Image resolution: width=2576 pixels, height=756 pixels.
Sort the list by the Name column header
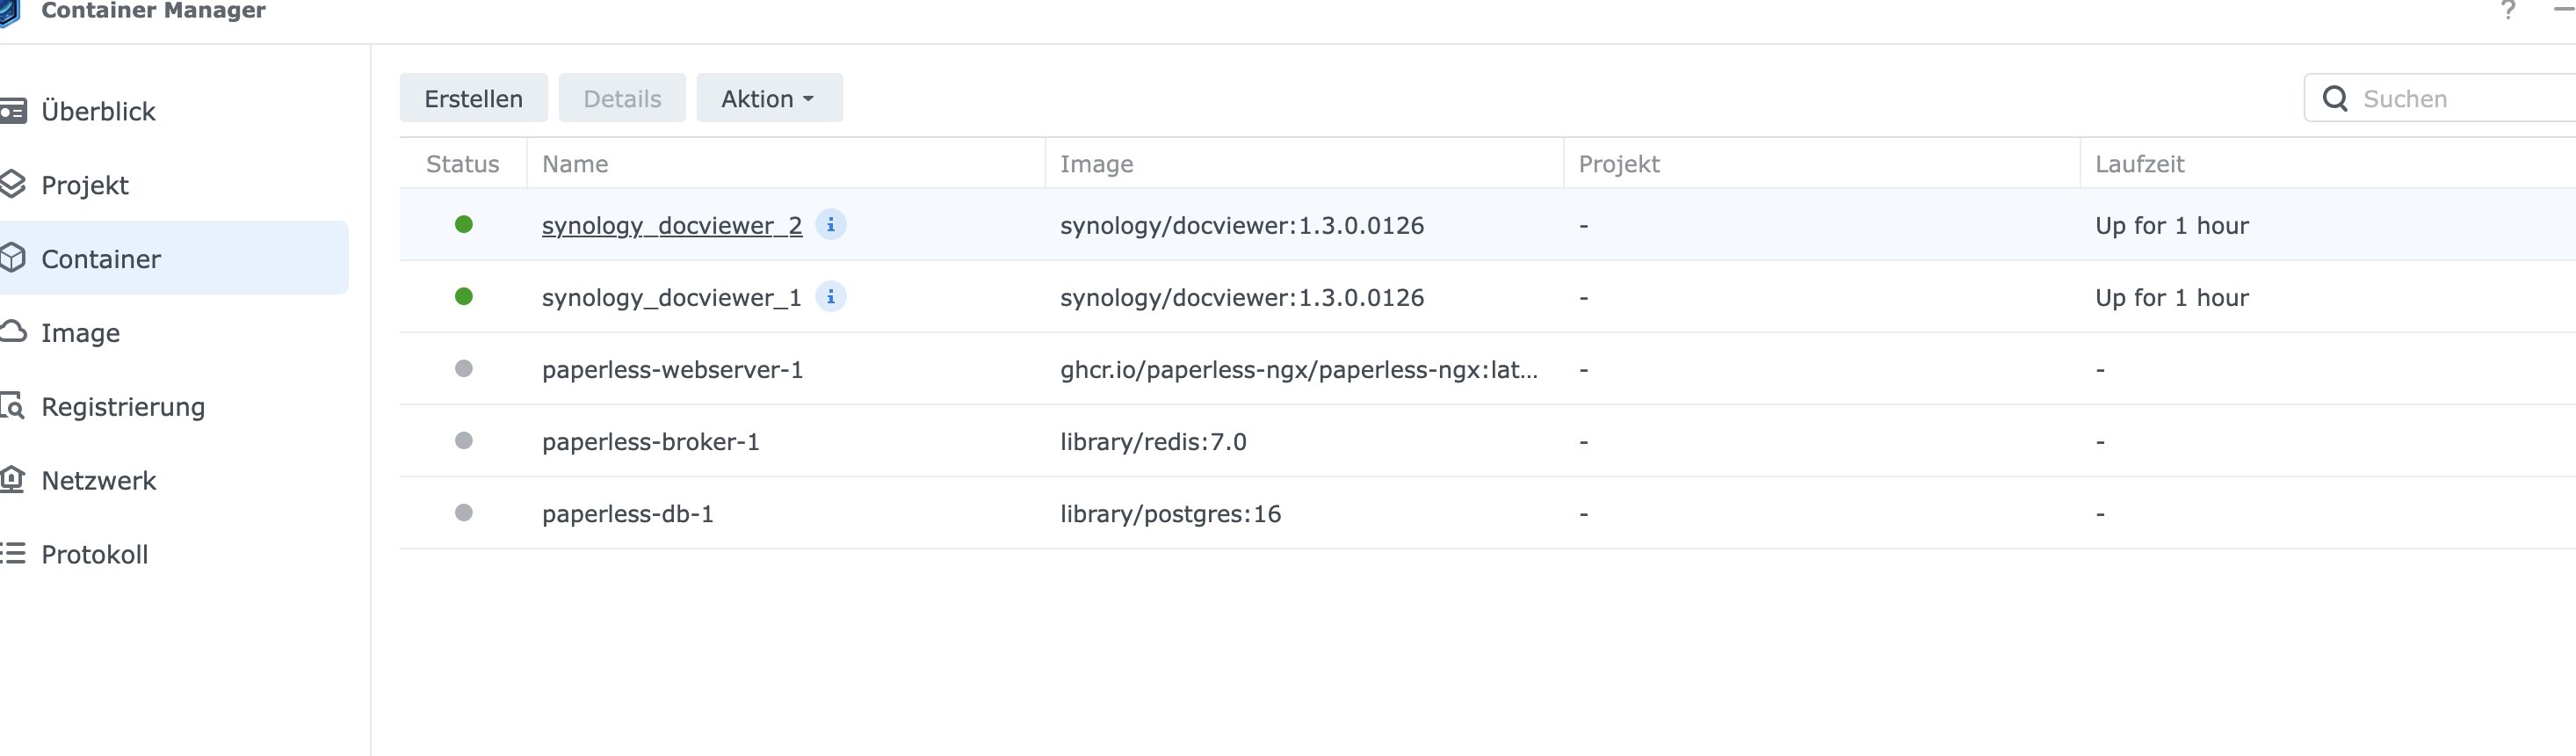tap(575, 164)
